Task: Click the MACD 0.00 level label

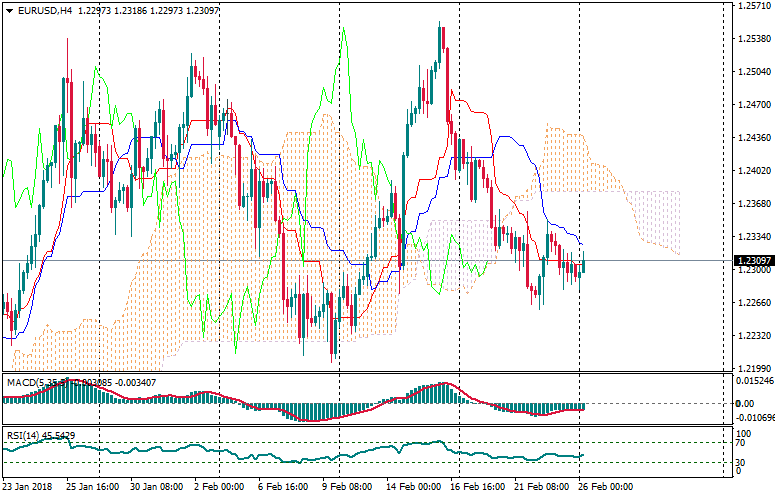Action: pyautogui.click(x=745, y=404)
